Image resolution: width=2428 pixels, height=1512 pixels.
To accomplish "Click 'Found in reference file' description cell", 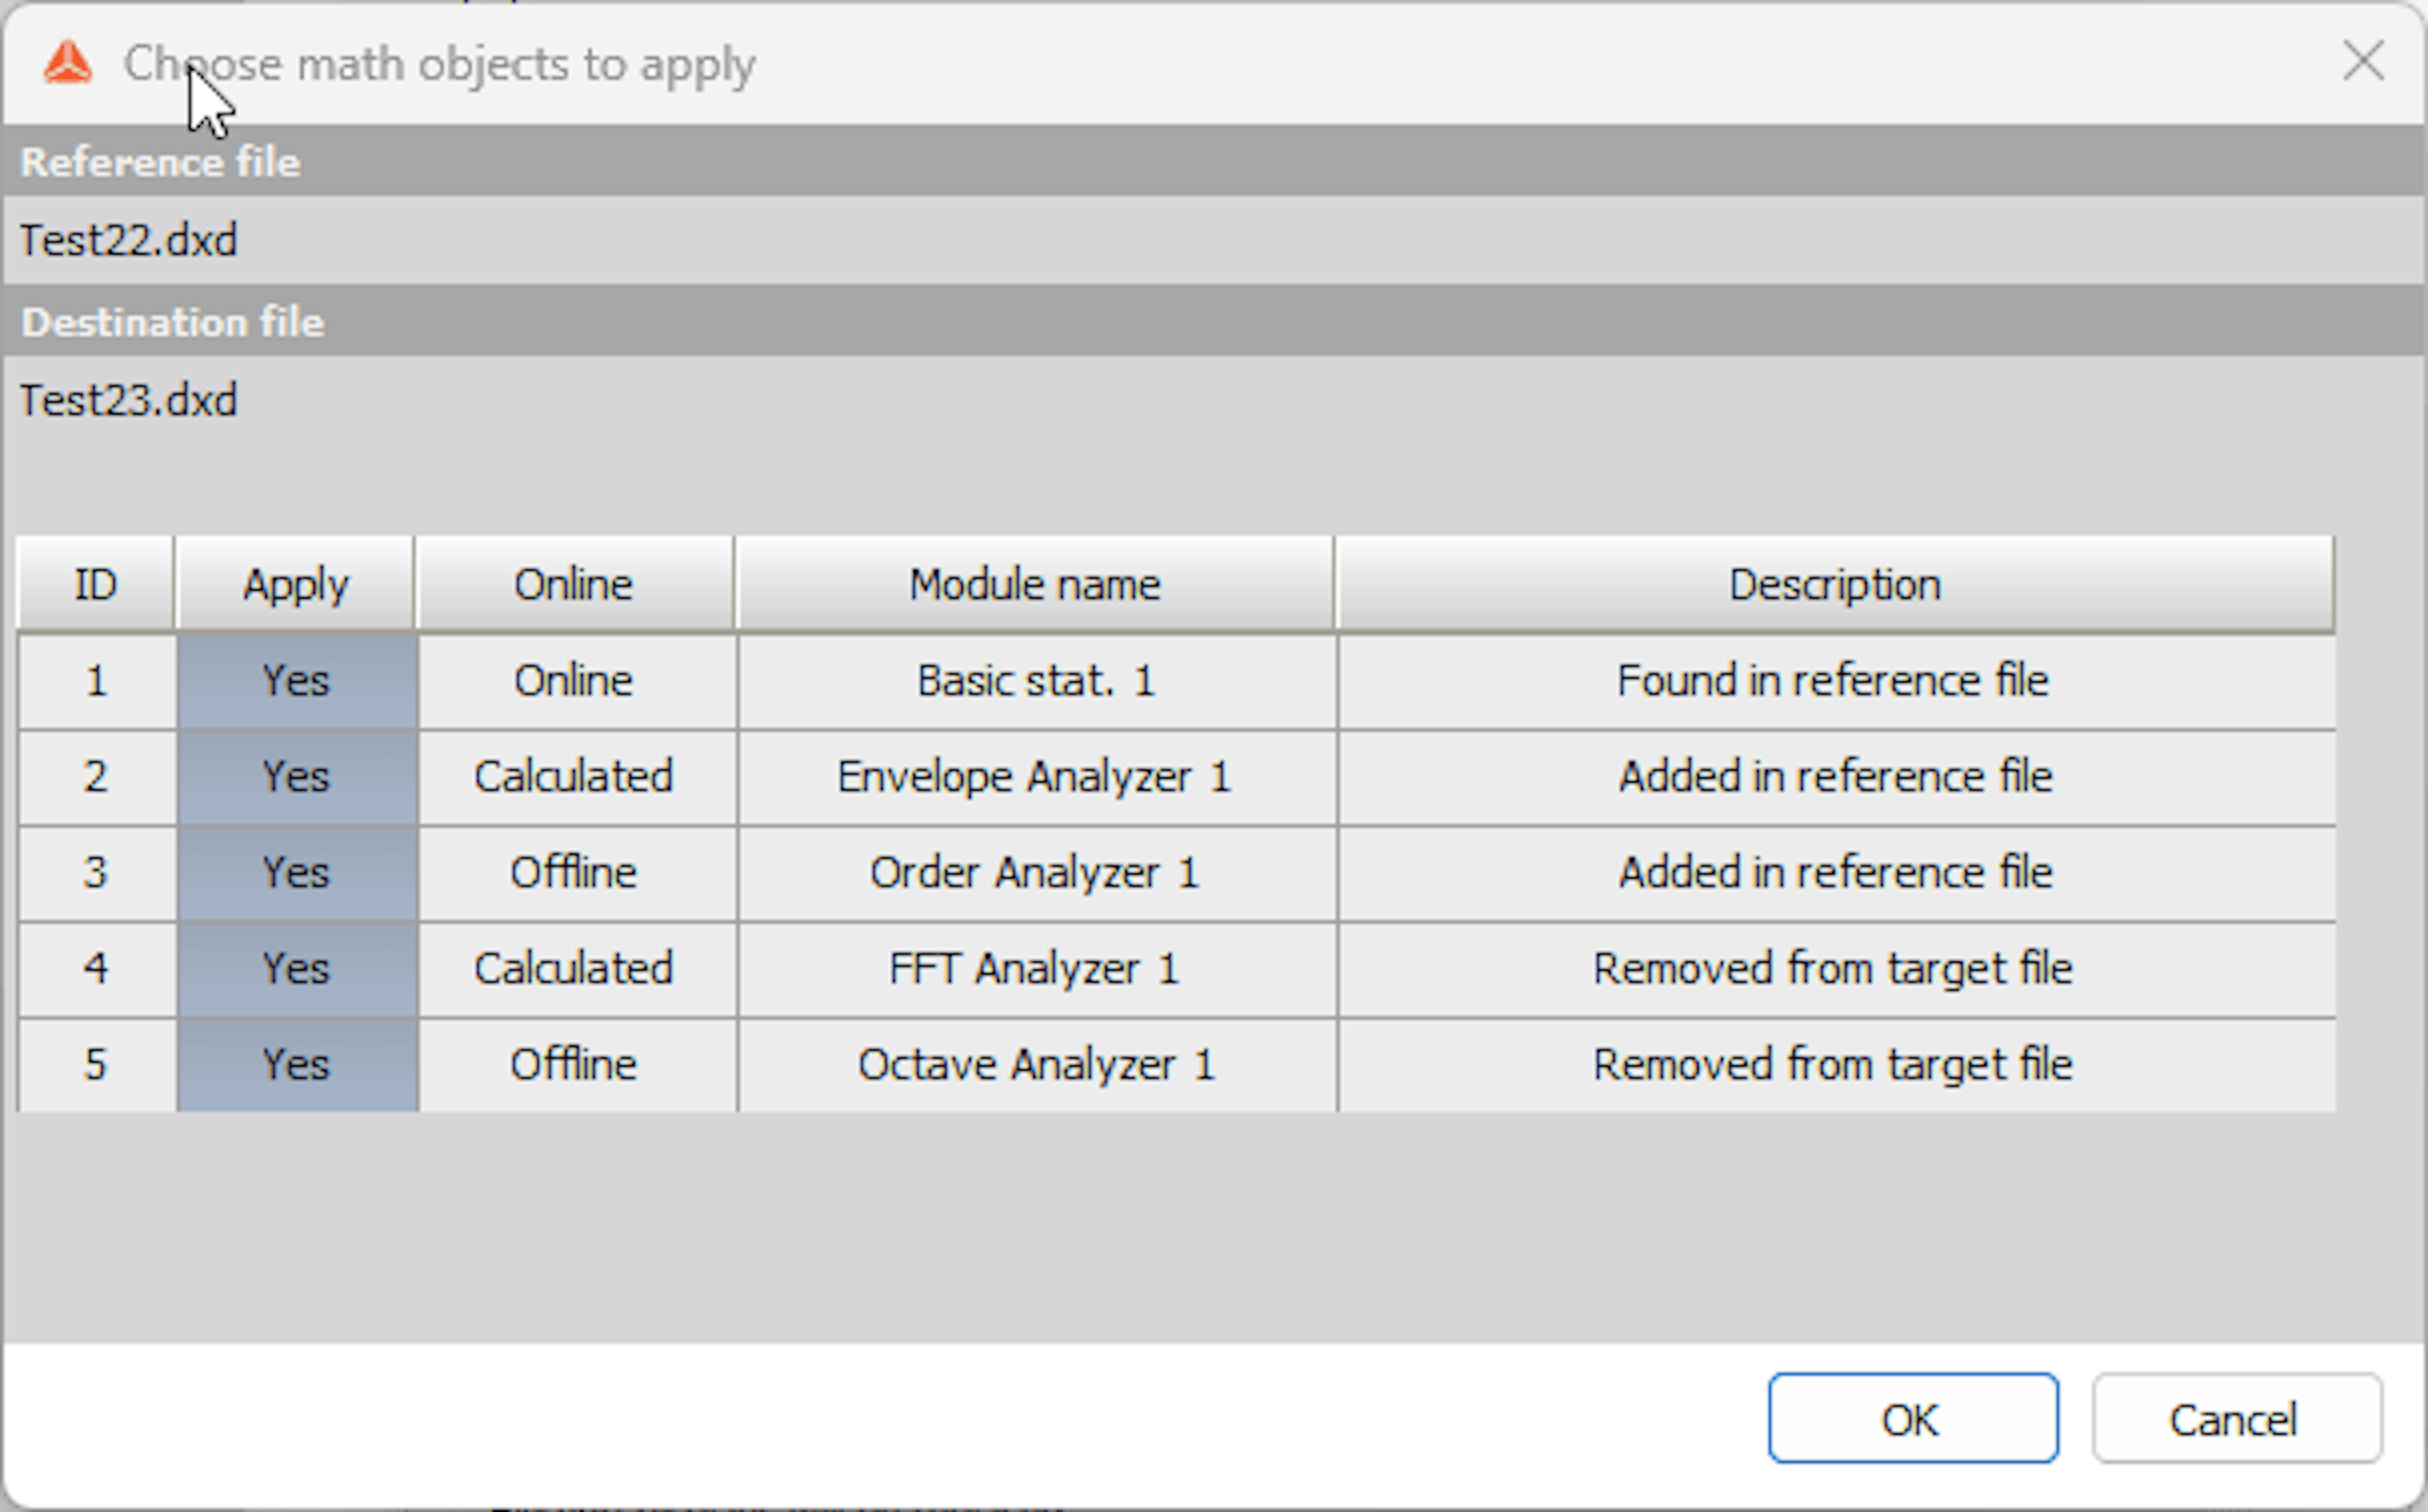I will tap(1837, 682).
